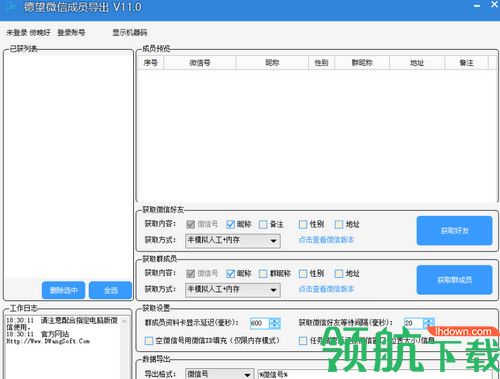500x379 pixels.
Task: Click the 删除选中 button
Action: [x=63, y=290]
